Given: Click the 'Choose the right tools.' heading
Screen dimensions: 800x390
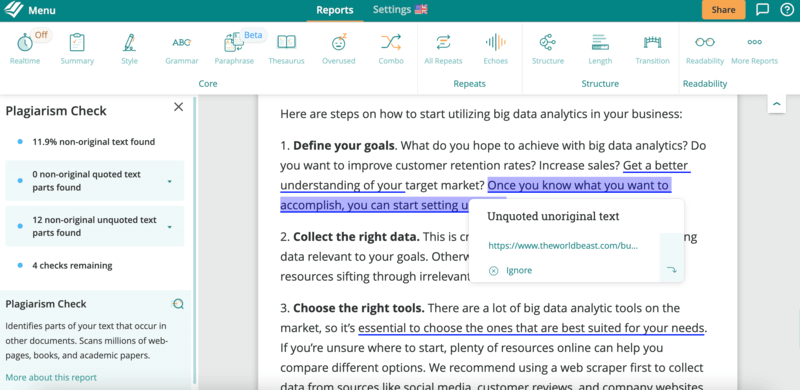Looking at the screenshot, I should (x=359, y=308).
